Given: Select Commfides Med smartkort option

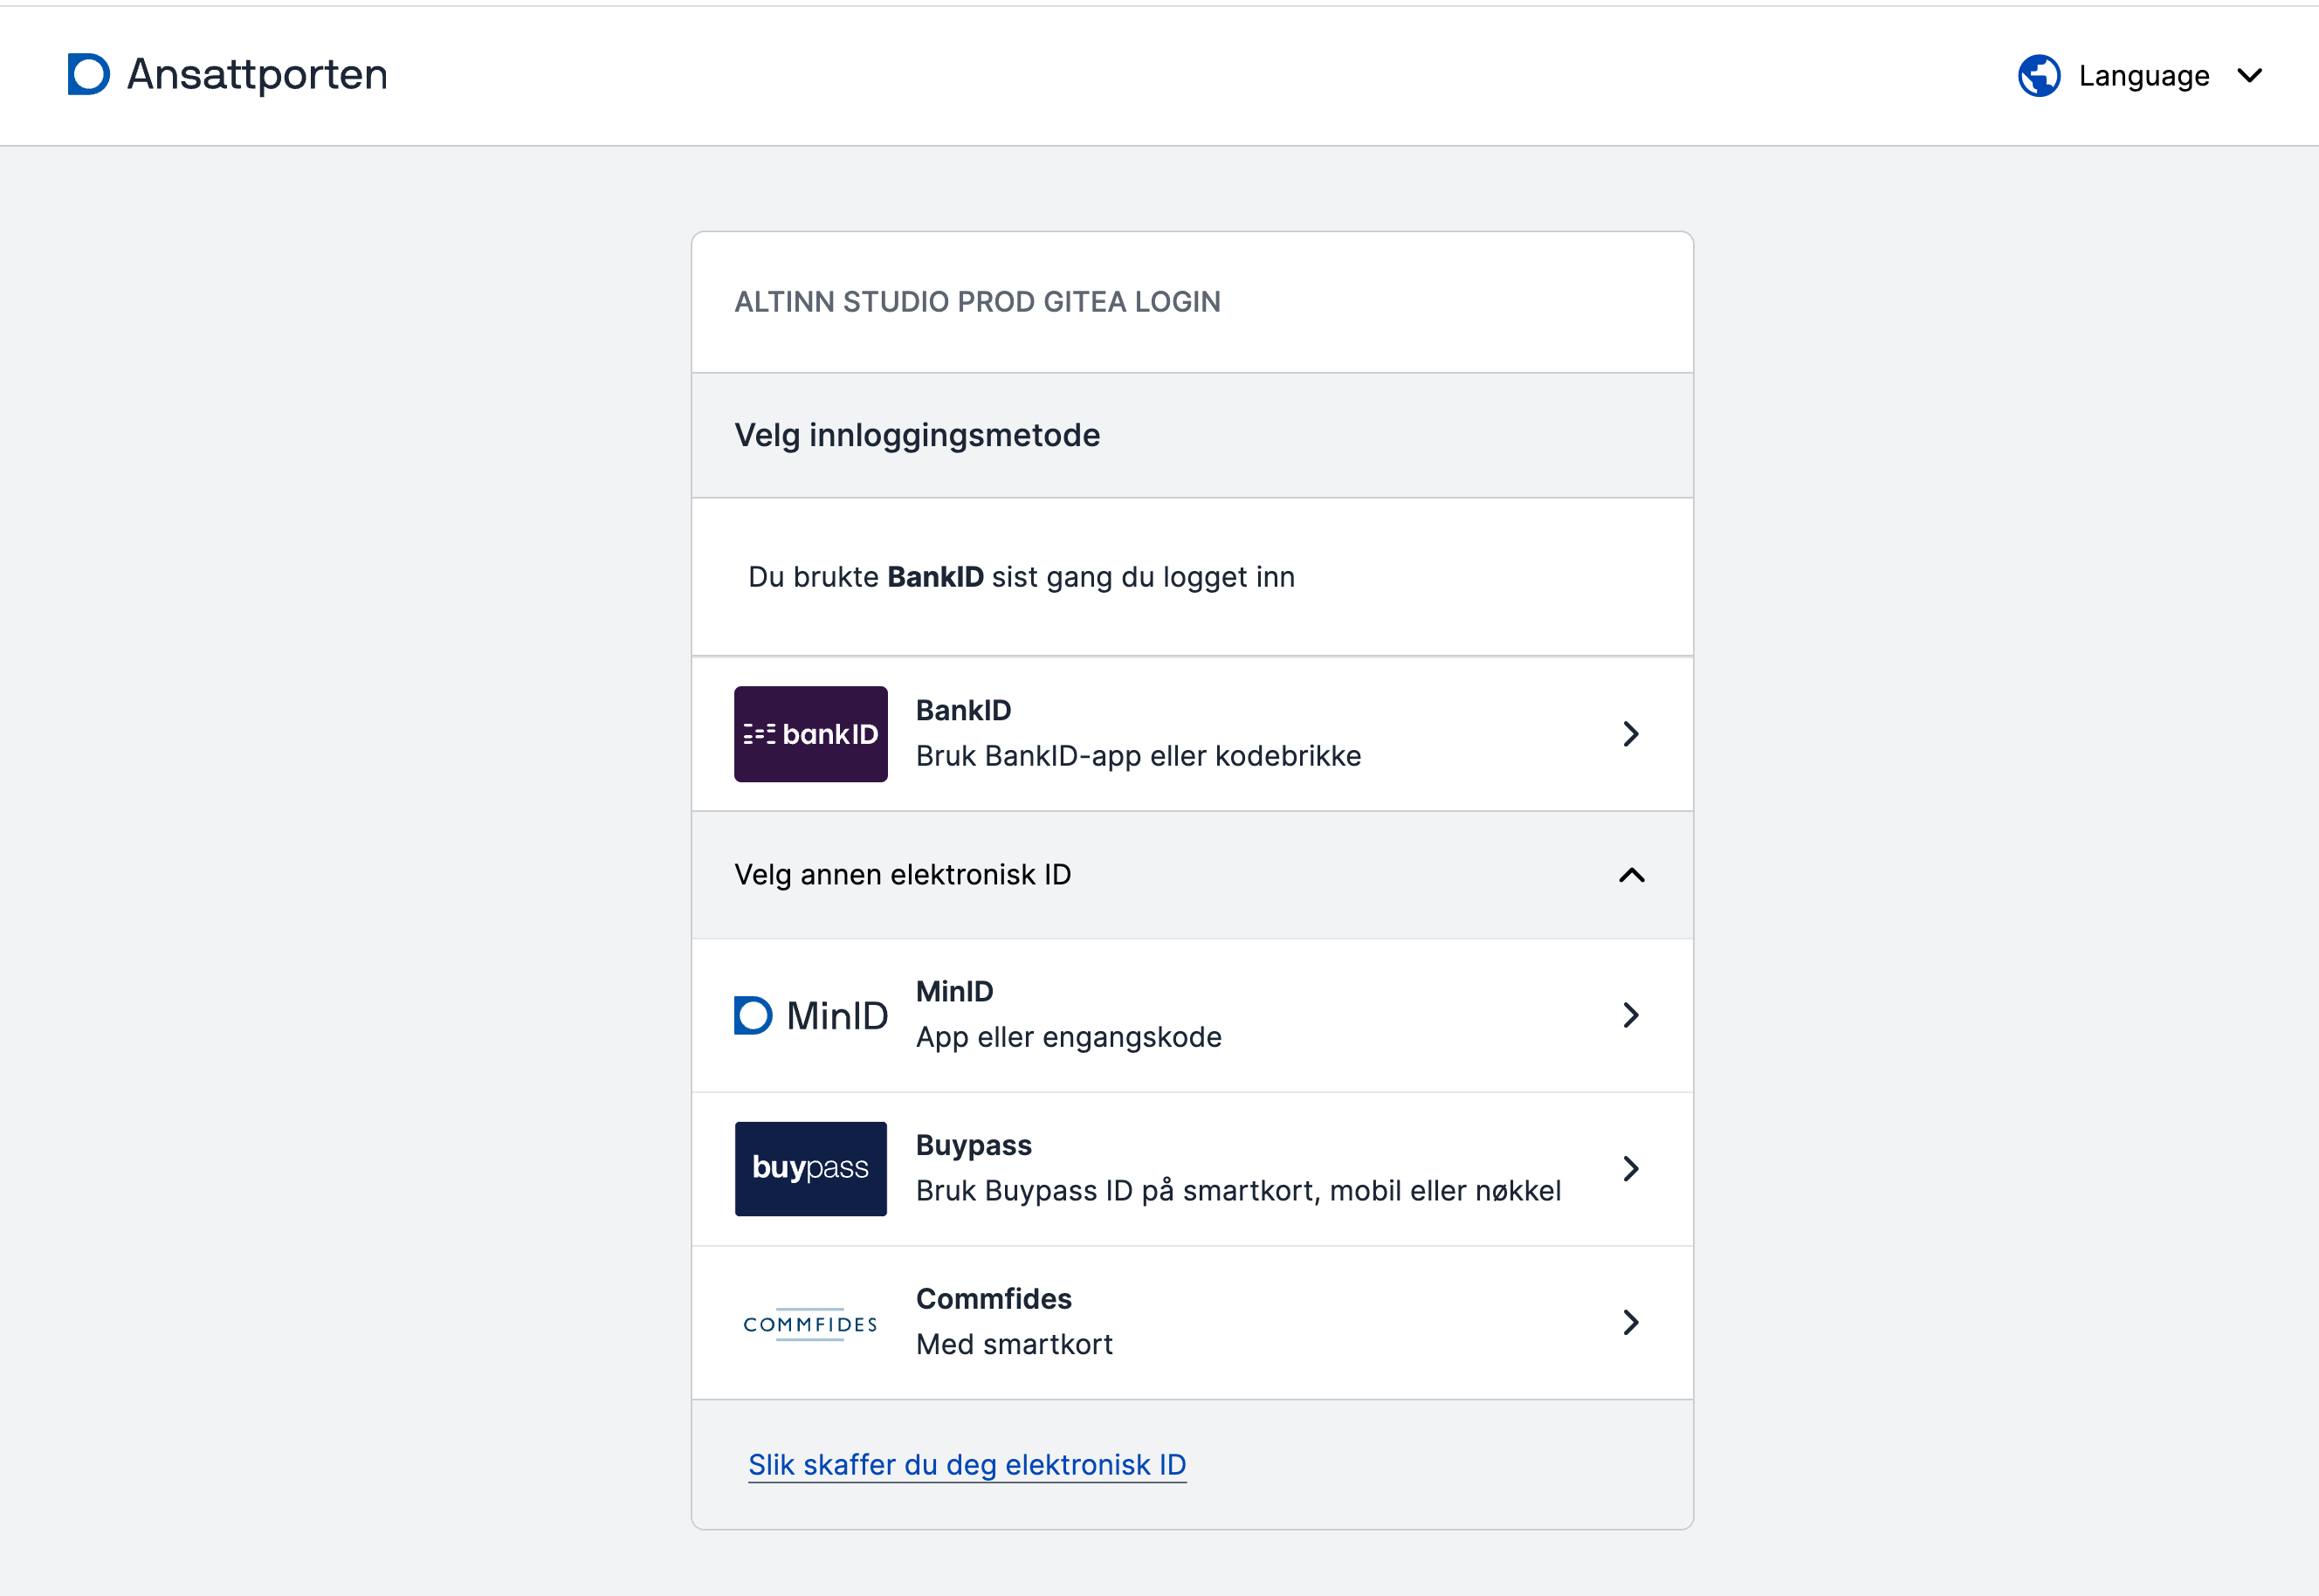Looking at the screenshot, I should click(1192, 1323).
